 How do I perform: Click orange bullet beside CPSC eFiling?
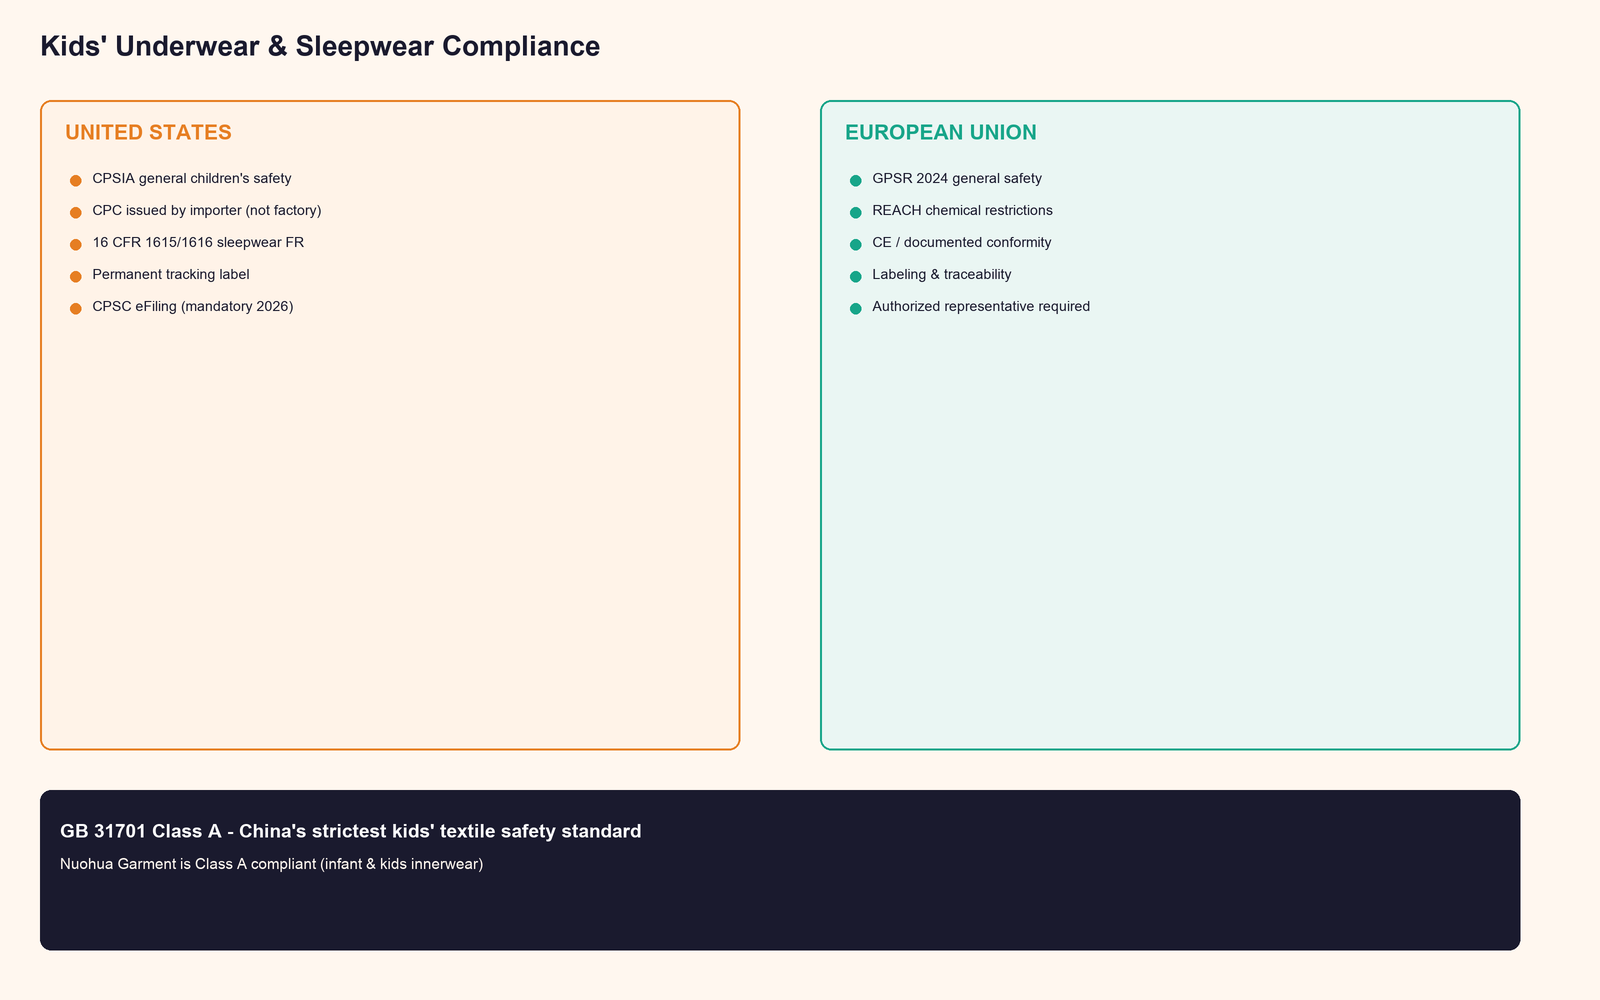75,309
